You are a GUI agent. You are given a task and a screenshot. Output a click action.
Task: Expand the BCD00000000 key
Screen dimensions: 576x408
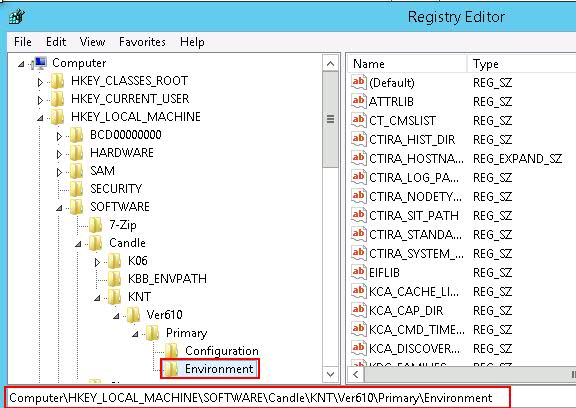[x=59, y=136]
